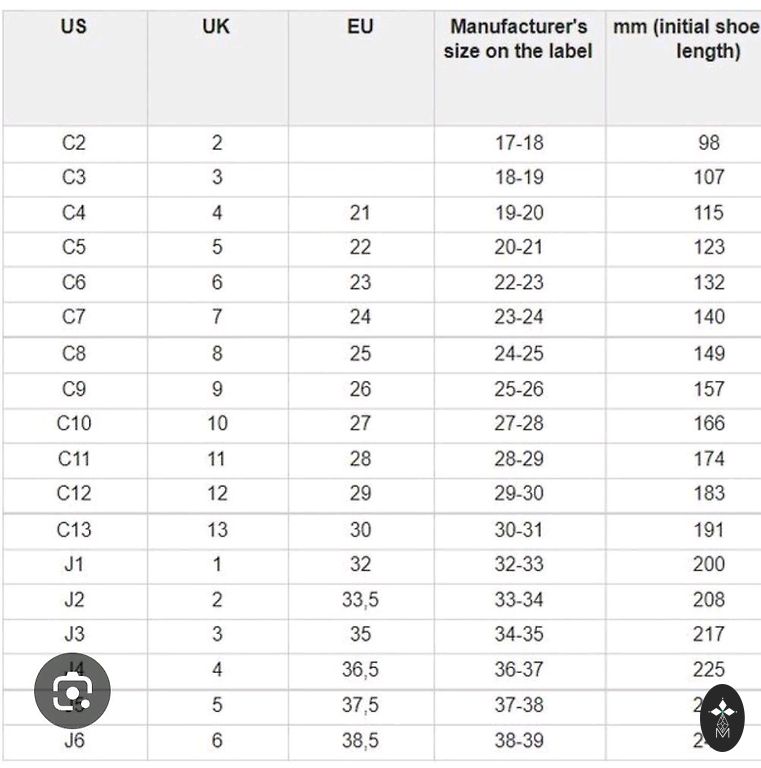Click the J6 US size cell

coord(74,741)
